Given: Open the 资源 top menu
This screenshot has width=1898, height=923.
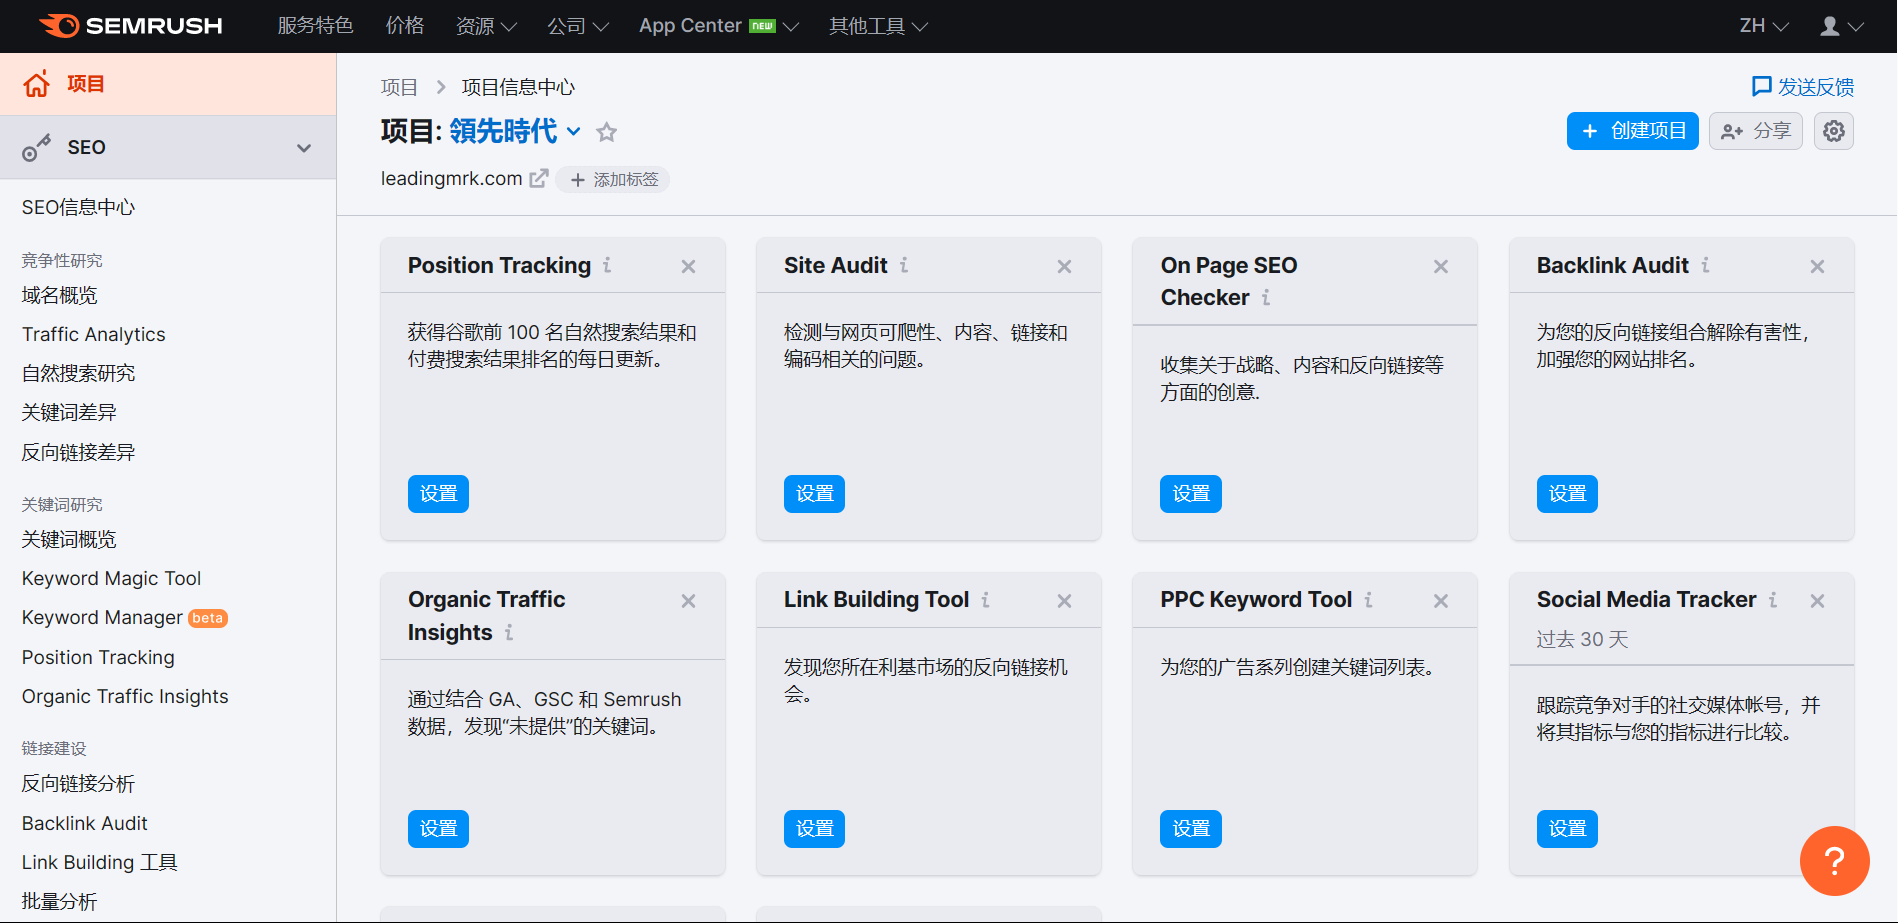Looking at the screenshot, I should coord(486,26).
